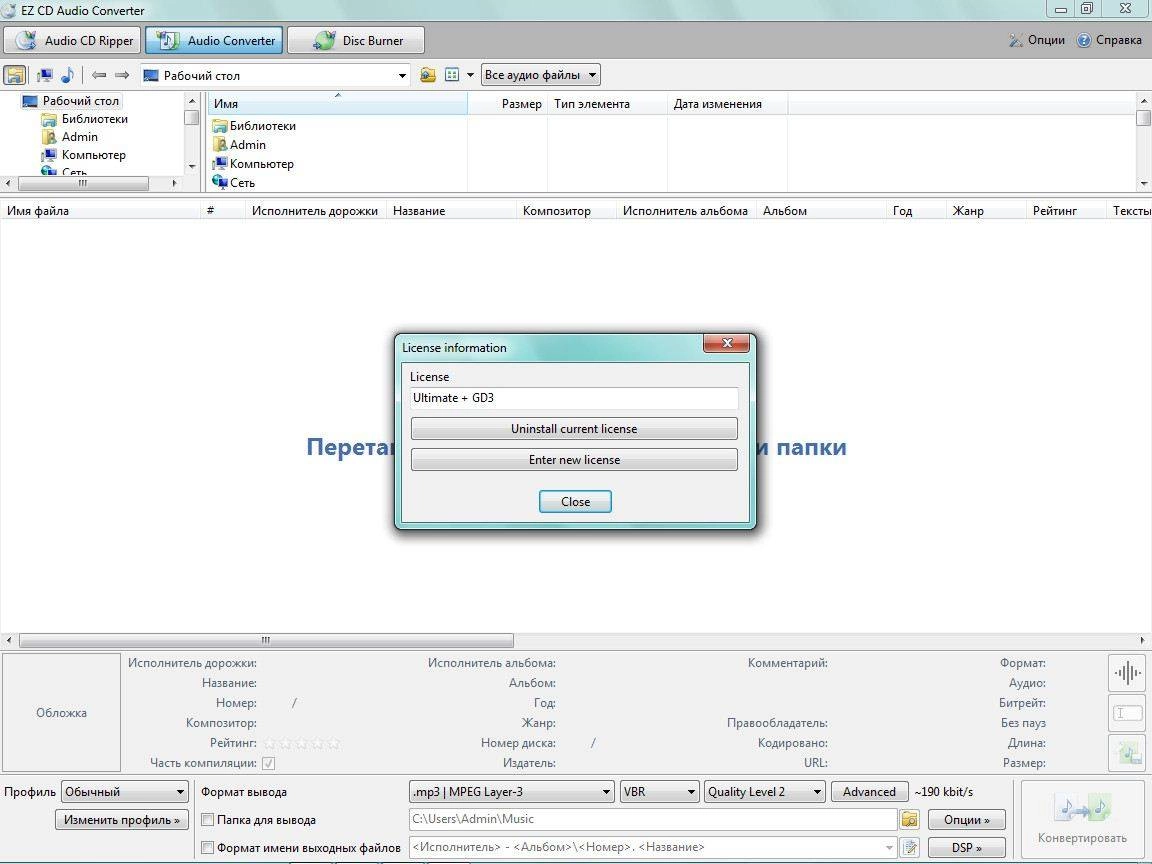The height and width of the screenshot is (864, 1152).
Task: Click Uninstall current license button
Action: (574, 429)
